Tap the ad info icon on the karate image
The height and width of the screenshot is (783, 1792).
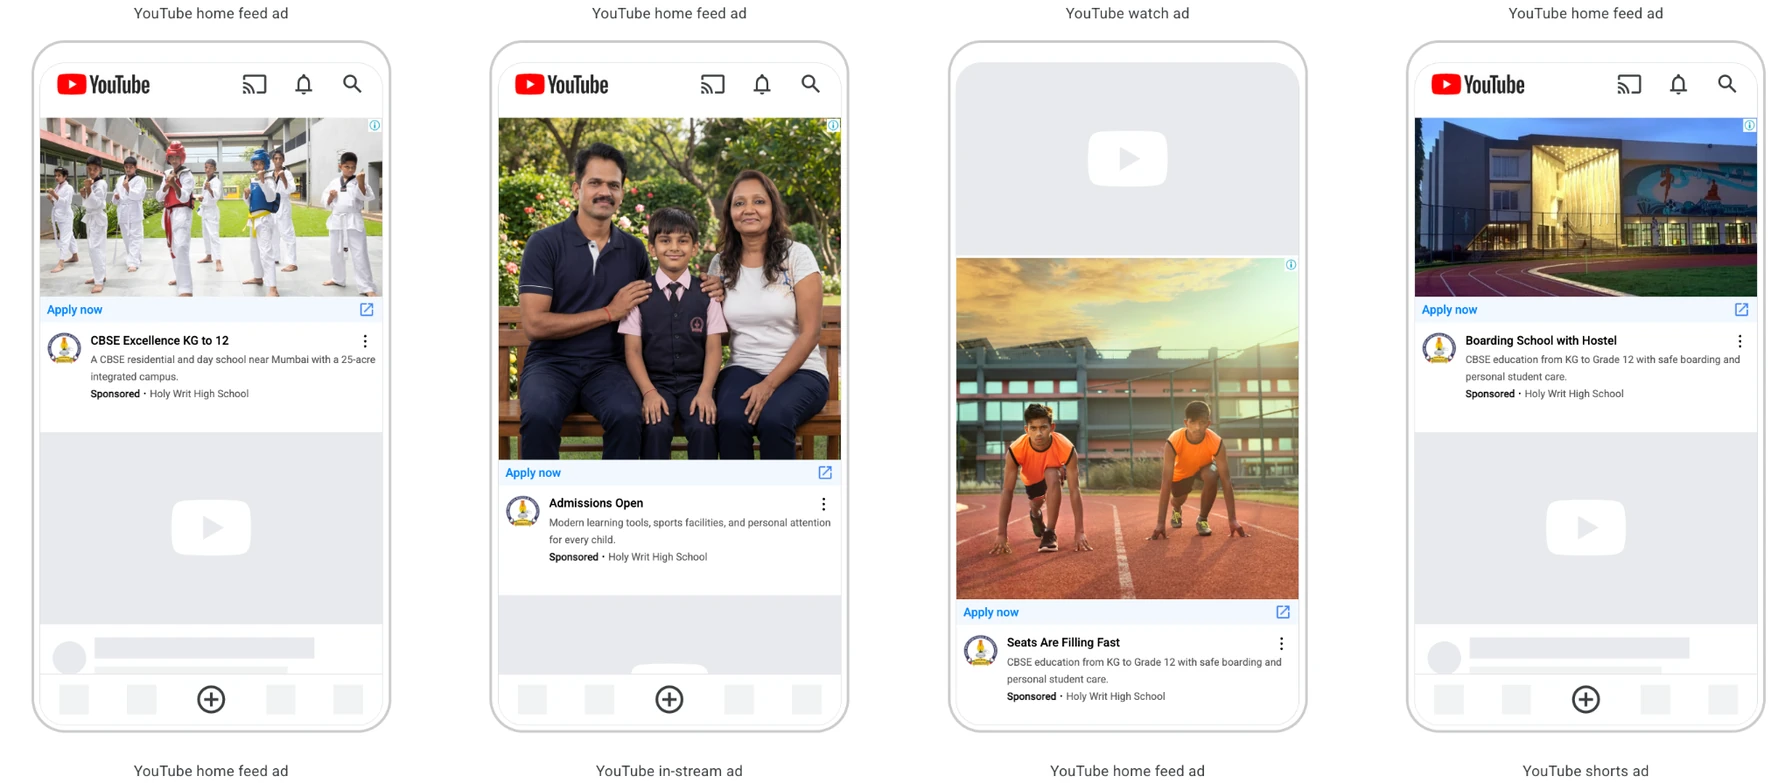(x=375, y=125)
